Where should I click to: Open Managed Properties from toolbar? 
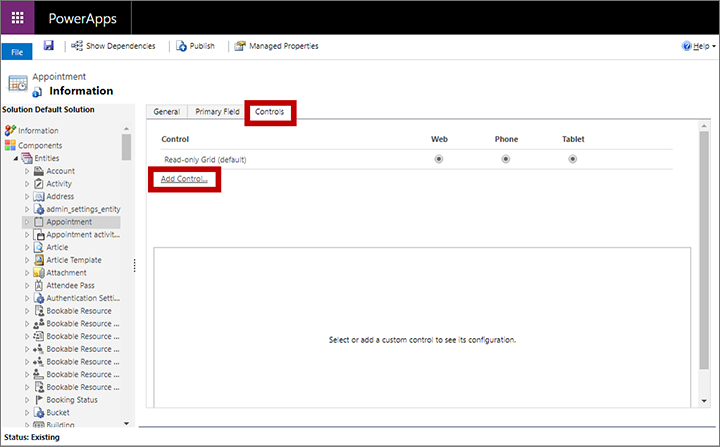[240, 46]
